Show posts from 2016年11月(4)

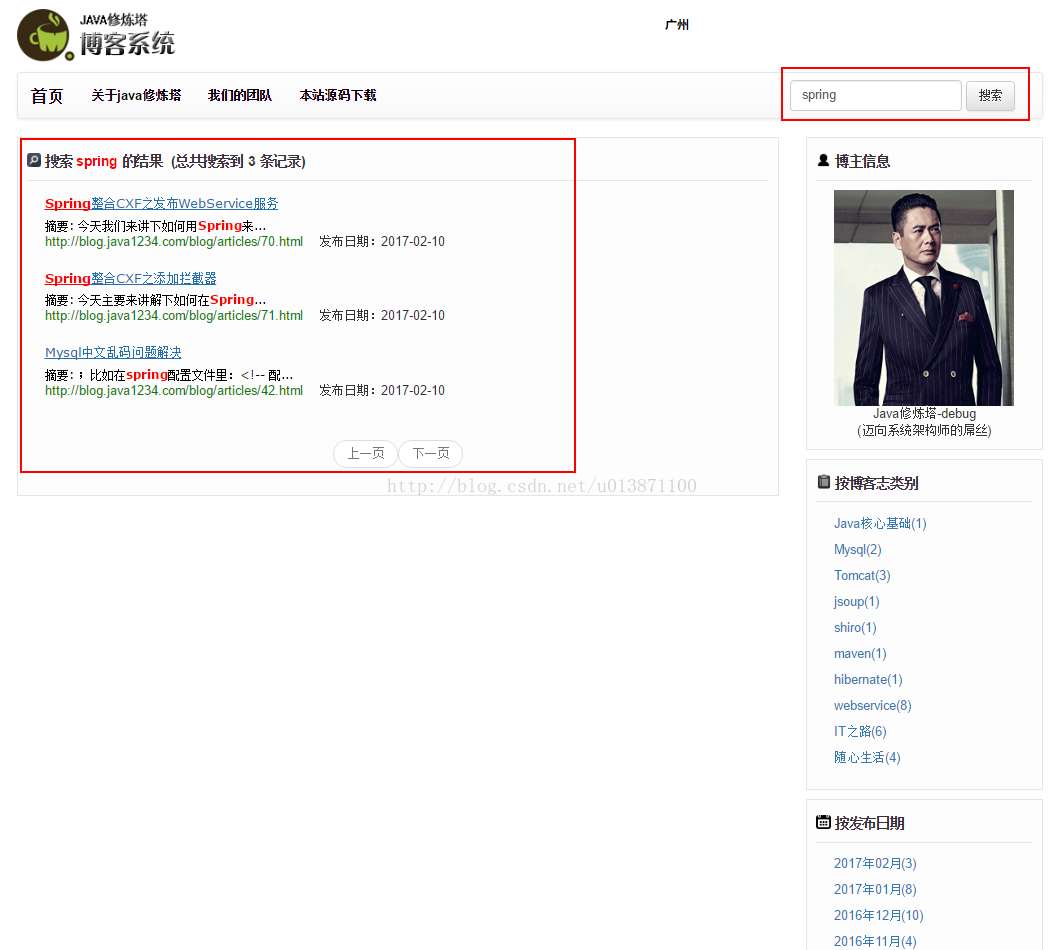(x=875, y=941)
